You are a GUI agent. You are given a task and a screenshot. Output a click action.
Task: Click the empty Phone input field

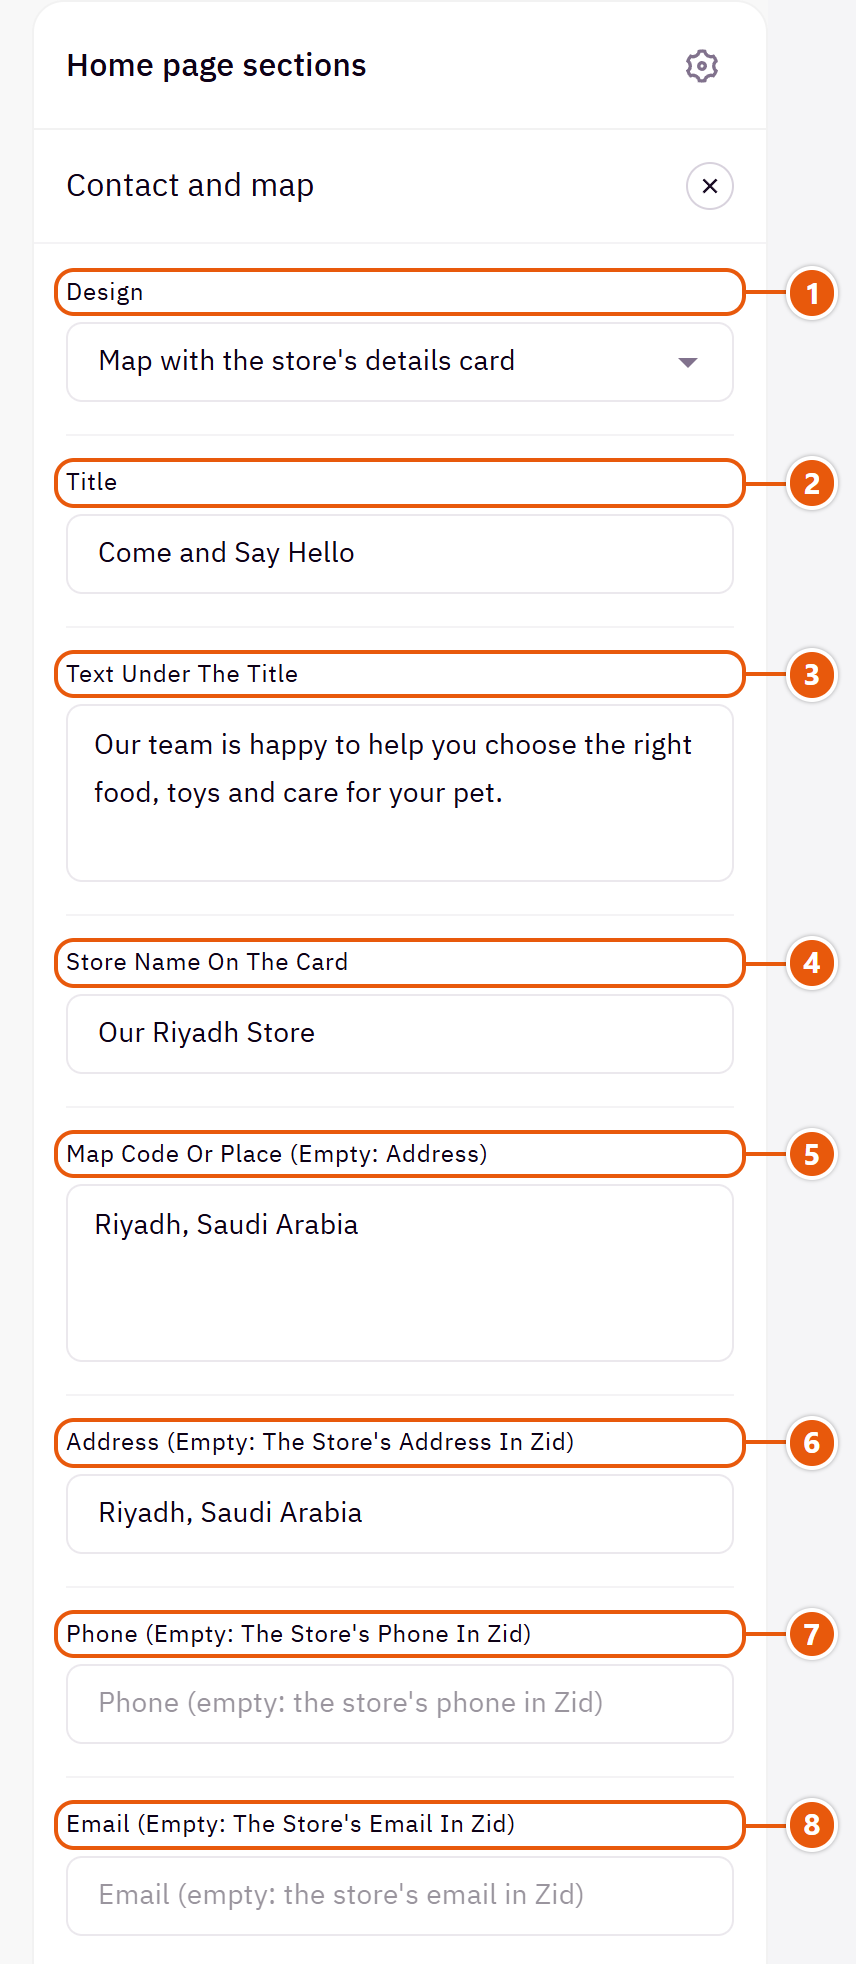[x=400, y=1704]
